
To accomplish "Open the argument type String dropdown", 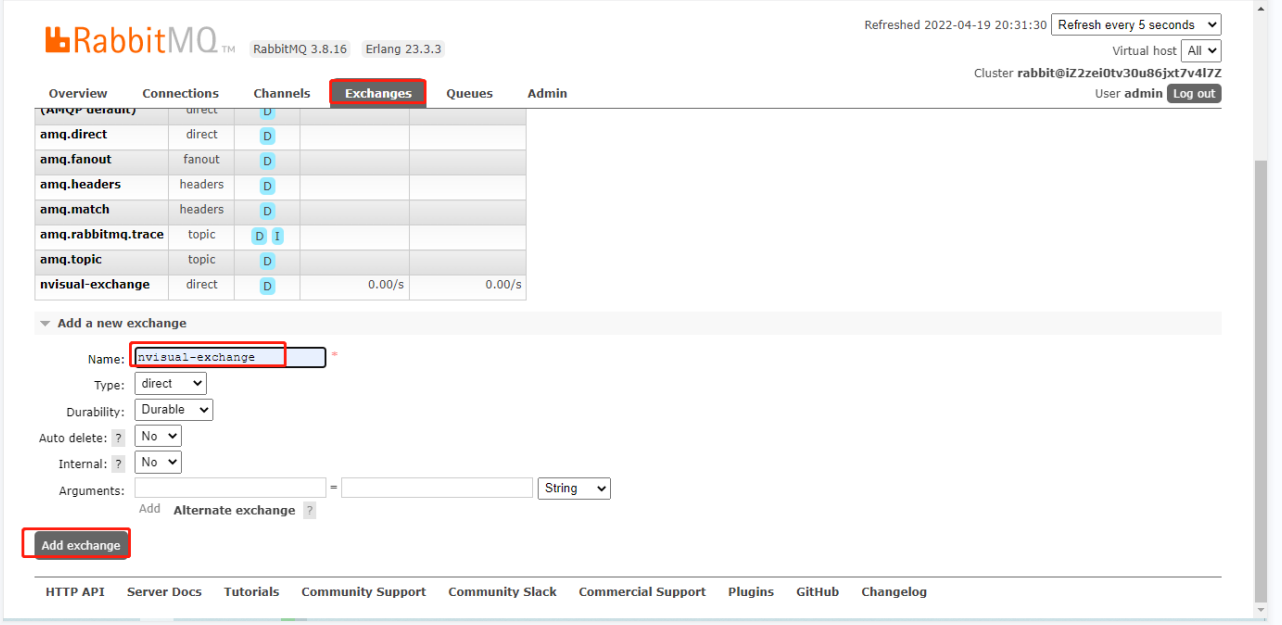I will click(x=574, y=488).
